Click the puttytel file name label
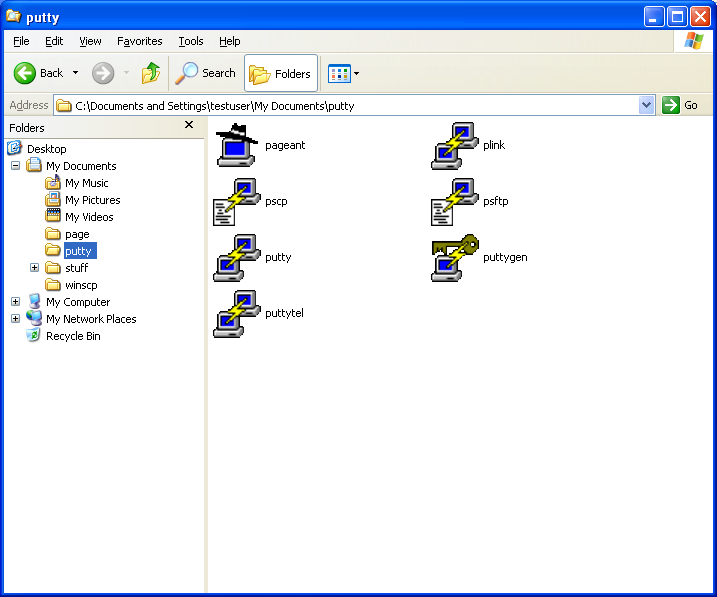717x597 pixels. (x=284, y=313)
